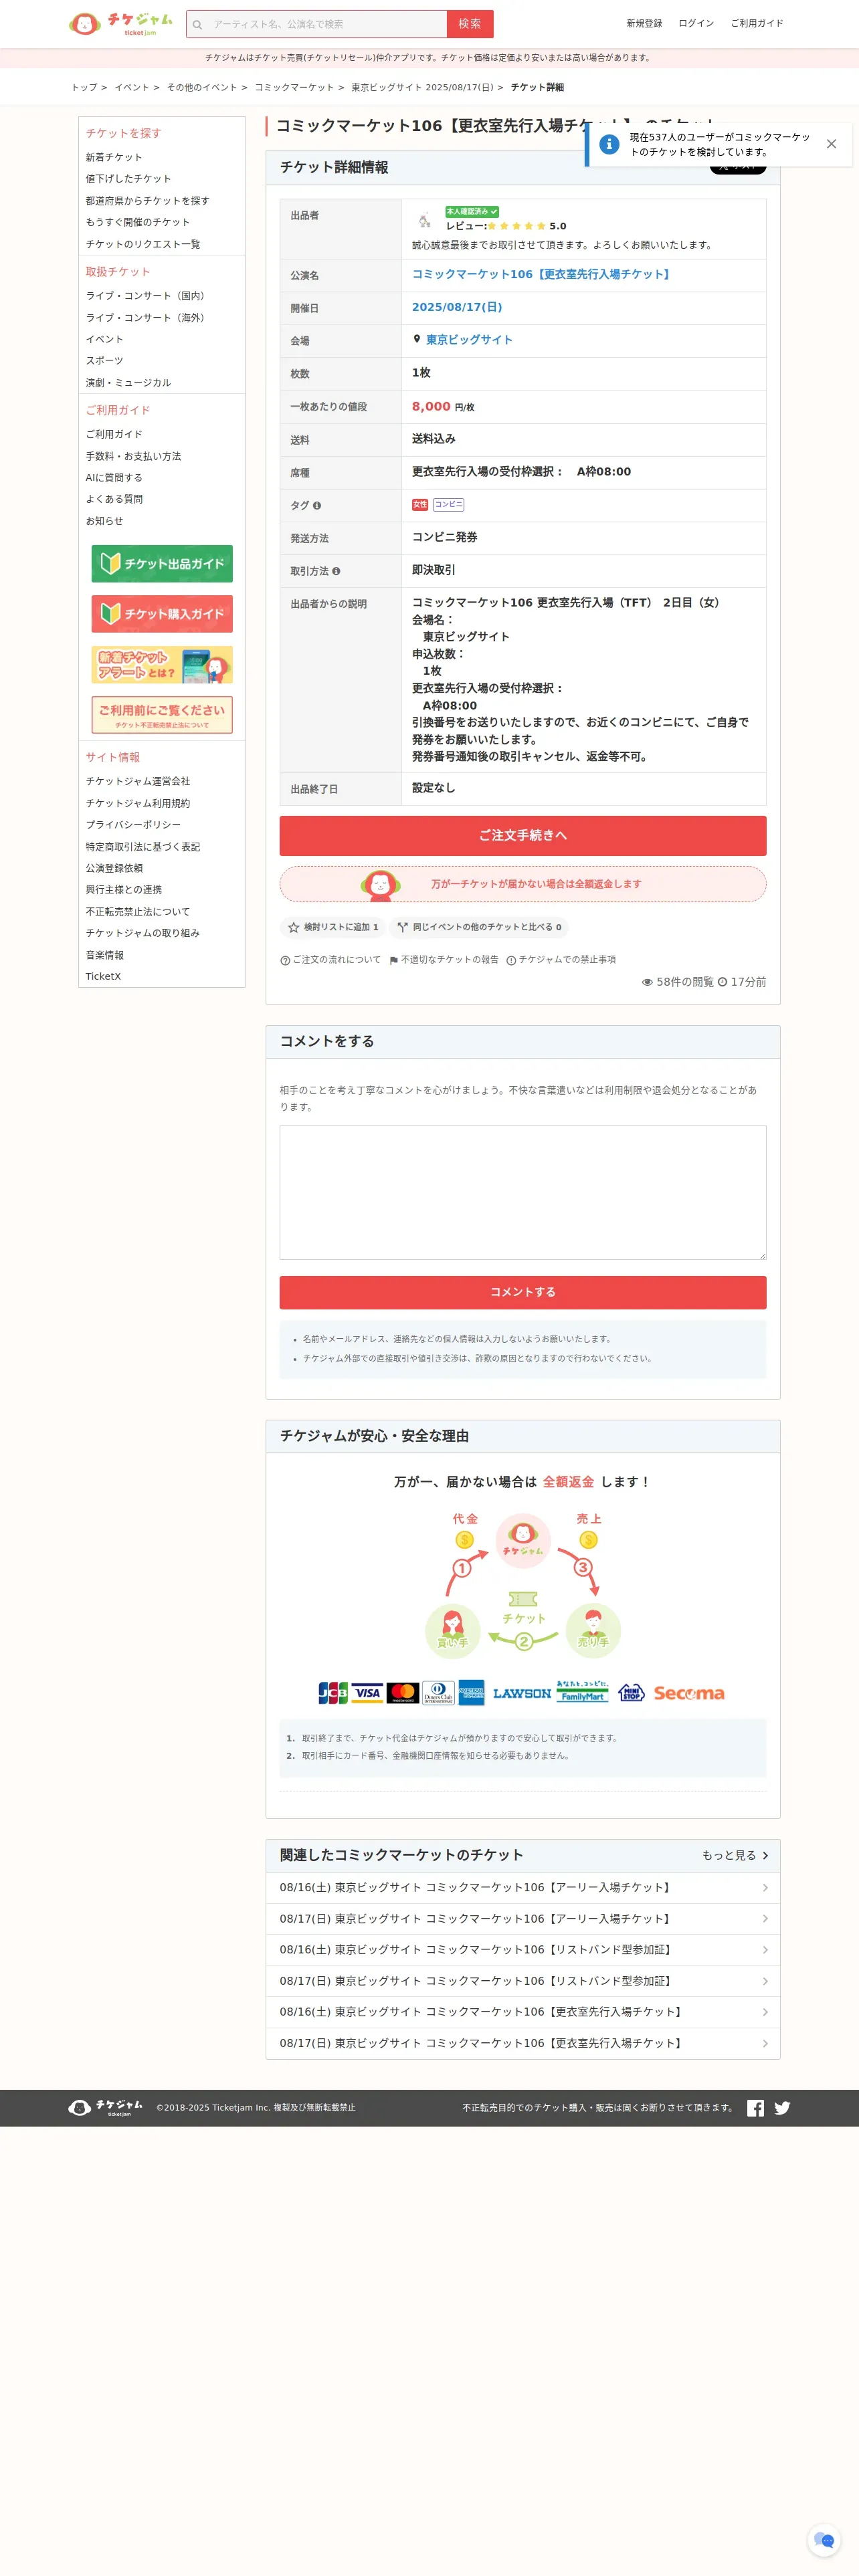Image resolution: width=859 pixels, height=2576 pixels.
Task: Click the map pin icon beside 東京ビッグサイト
Action: click(417, 339)
